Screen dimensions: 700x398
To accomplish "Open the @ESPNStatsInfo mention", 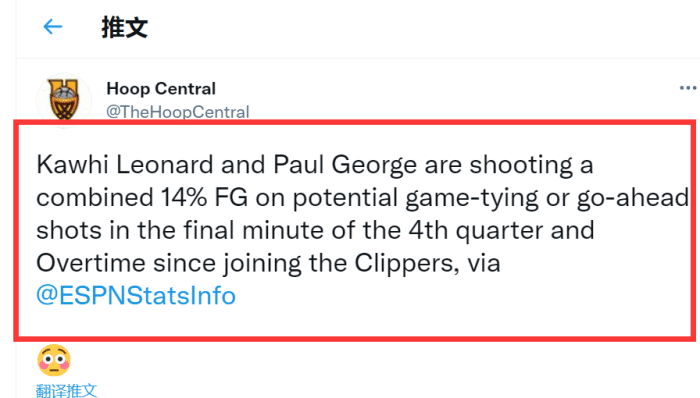I will [136, 295].
